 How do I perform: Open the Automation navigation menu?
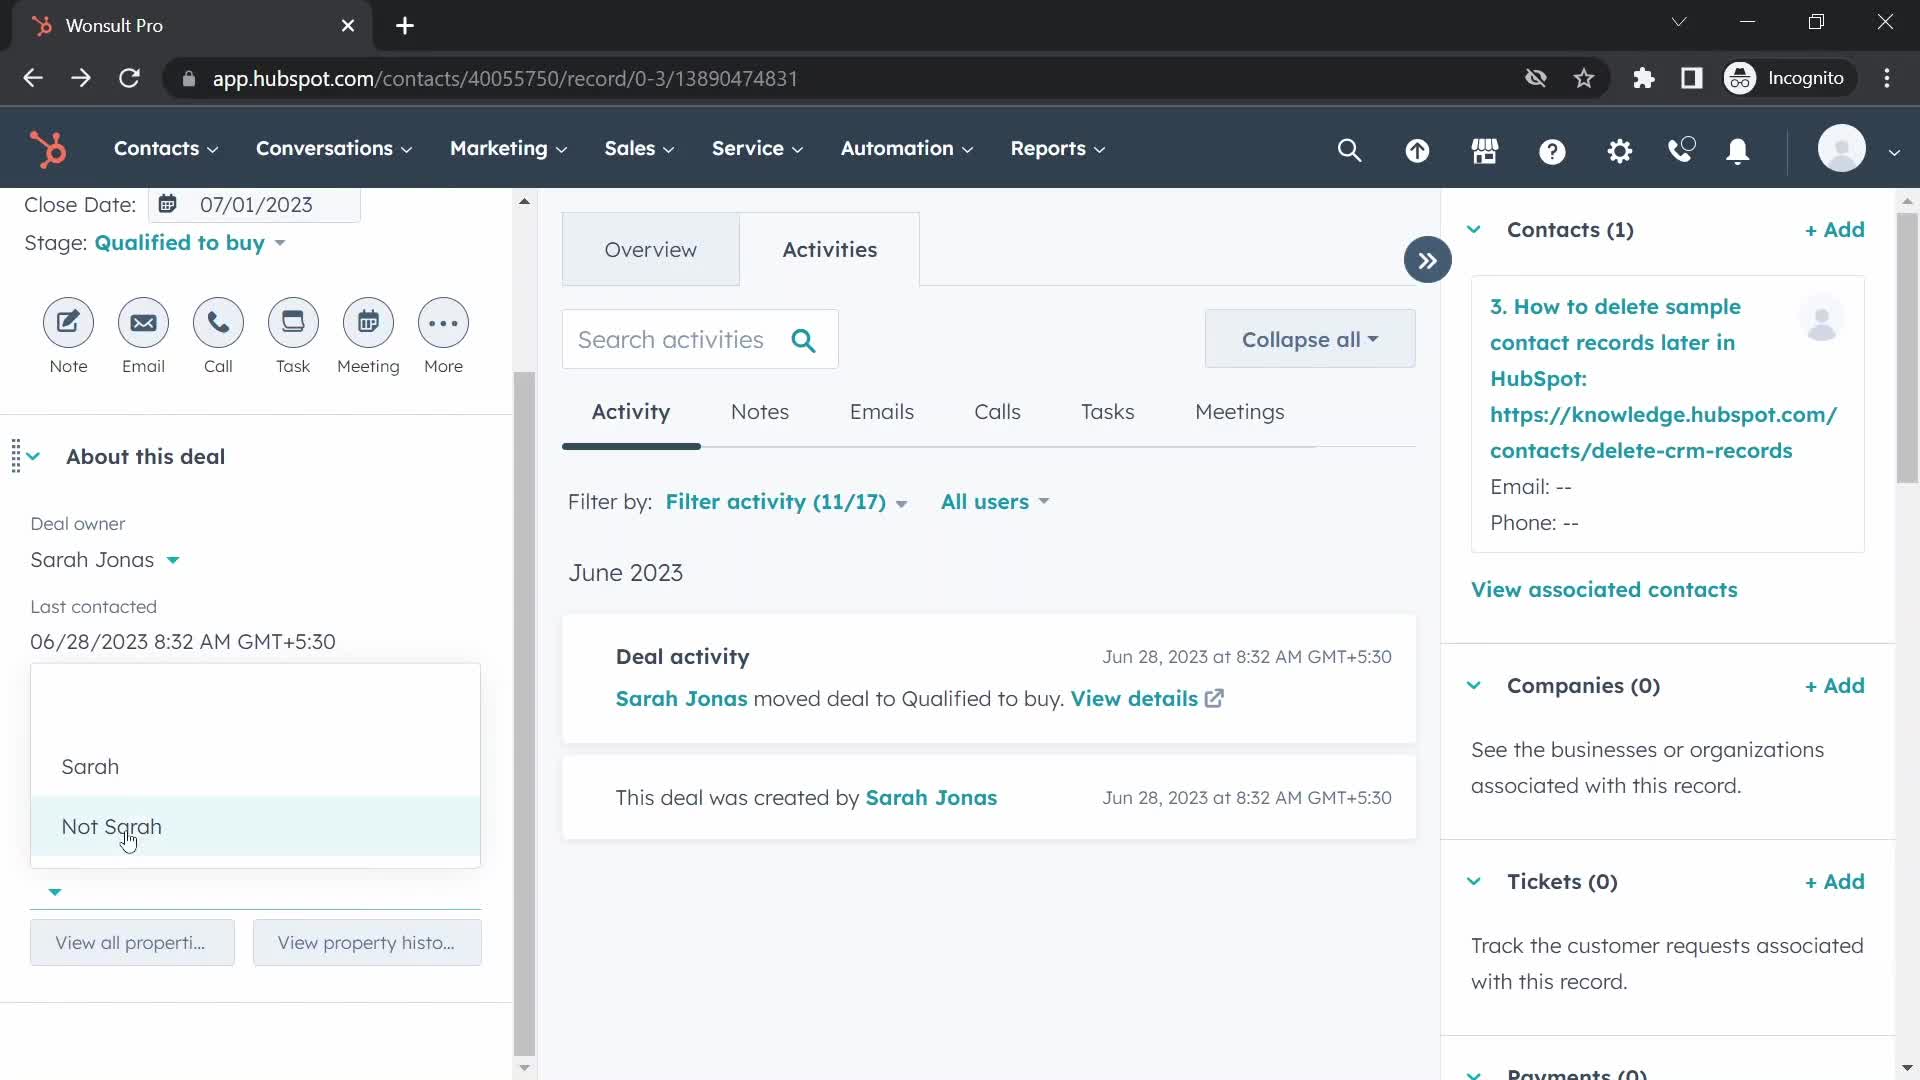point(906,149)
